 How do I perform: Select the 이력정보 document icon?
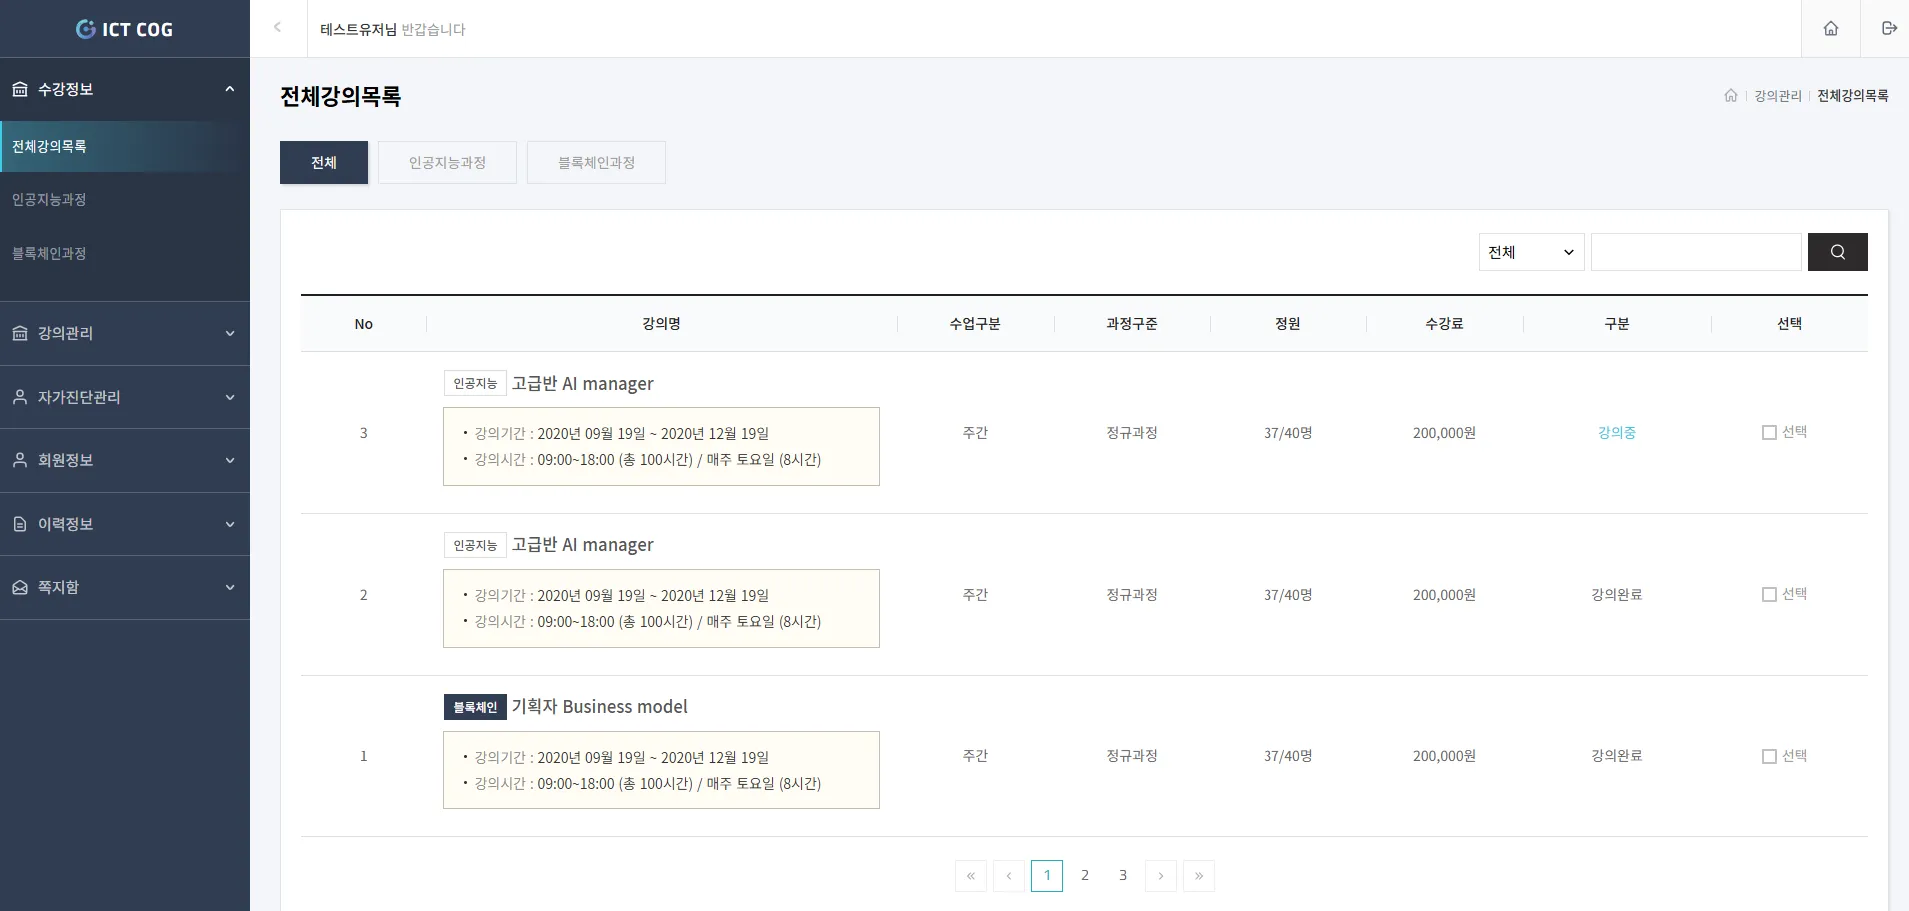pos(20,523)
